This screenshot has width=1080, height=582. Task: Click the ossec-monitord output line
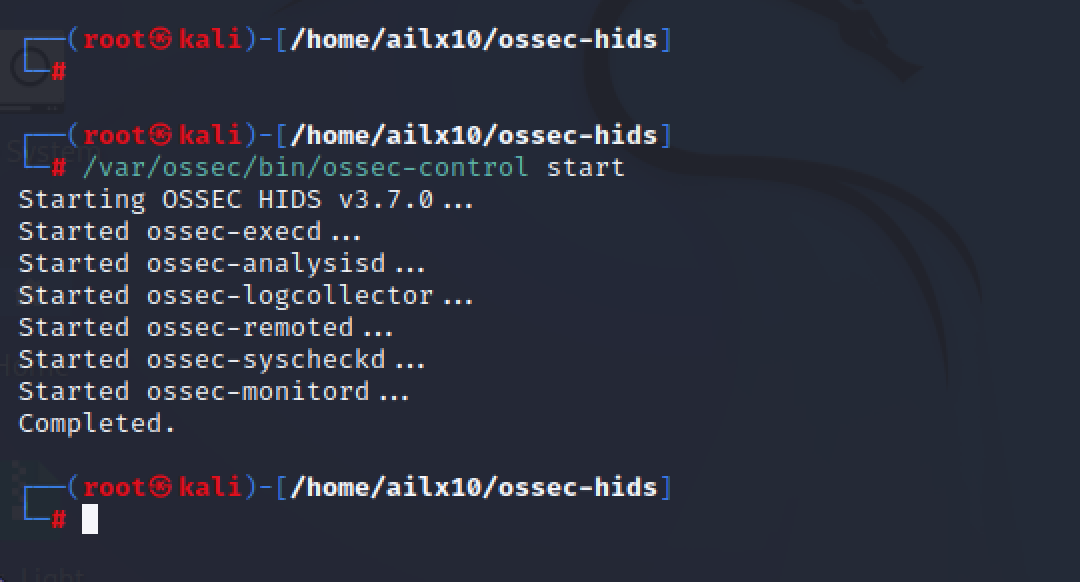click(x=213, y=391)
